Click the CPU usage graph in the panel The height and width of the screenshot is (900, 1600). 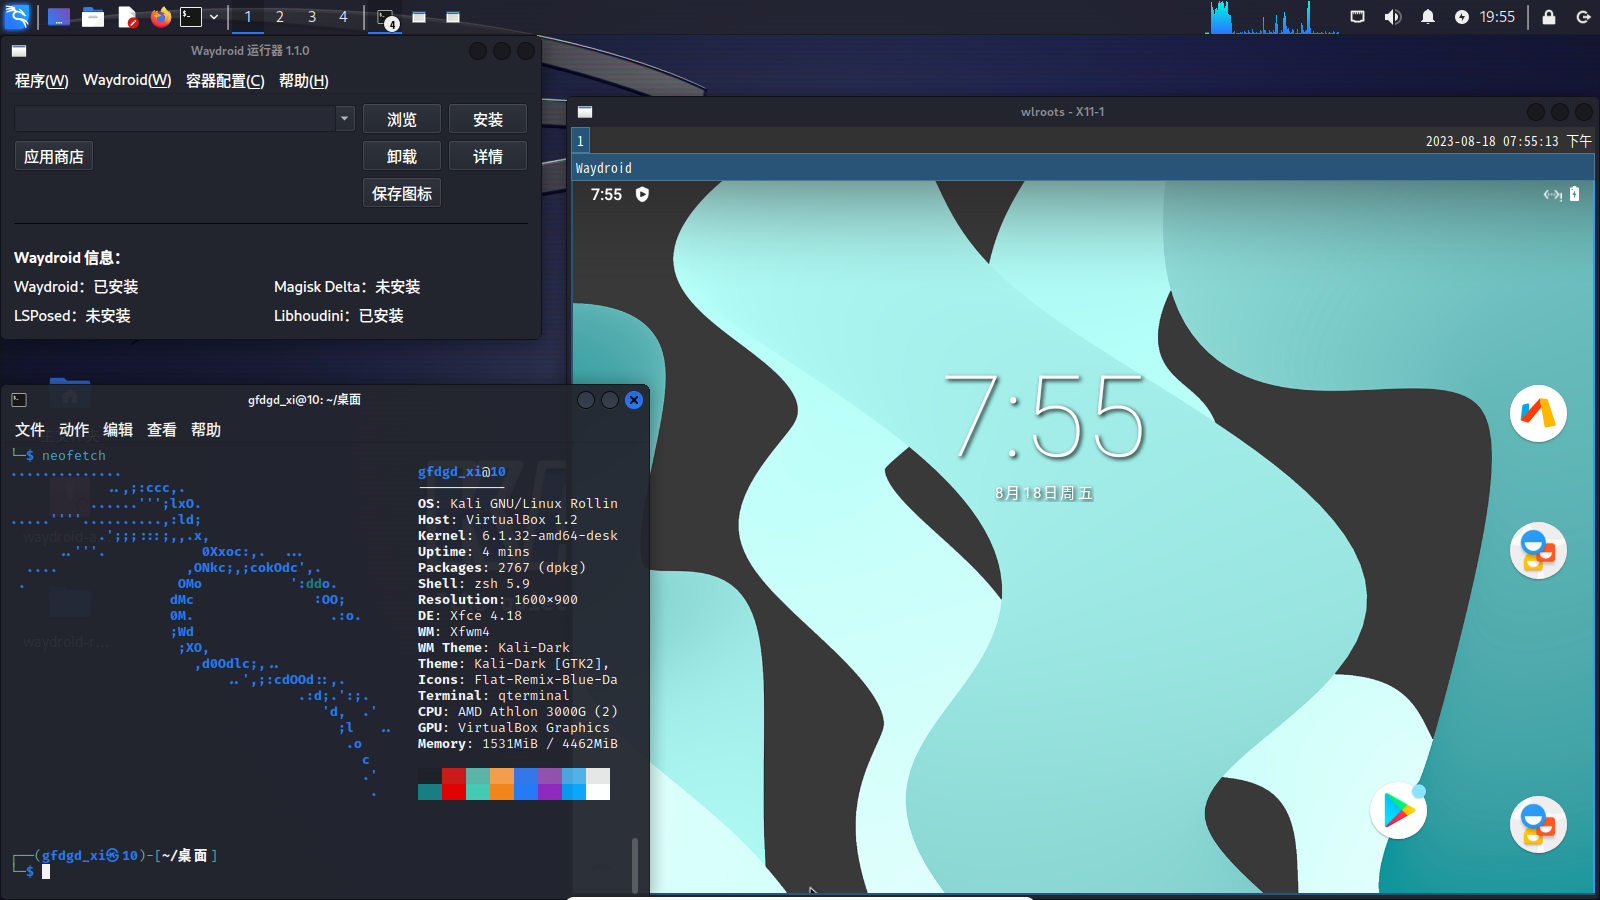point(1272,17)
